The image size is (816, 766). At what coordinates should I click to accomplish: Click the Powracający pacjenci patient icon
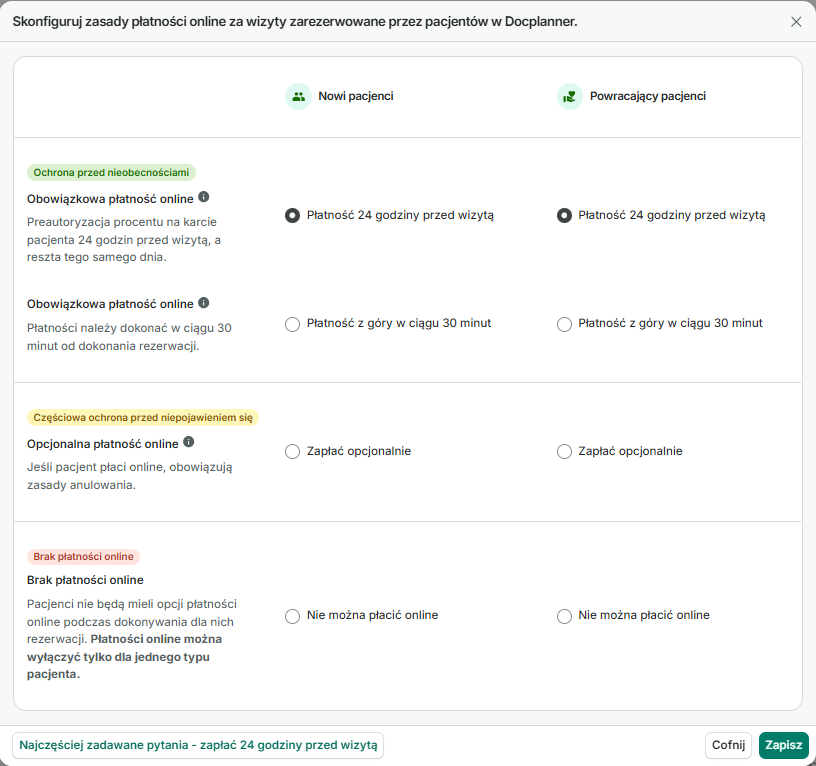(x=570, y=96)
